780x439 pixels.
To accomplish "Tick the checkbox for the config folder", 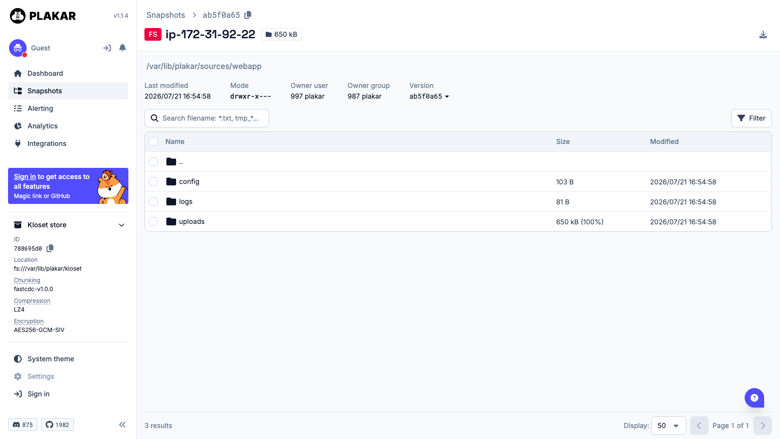I will click(153, 181).
